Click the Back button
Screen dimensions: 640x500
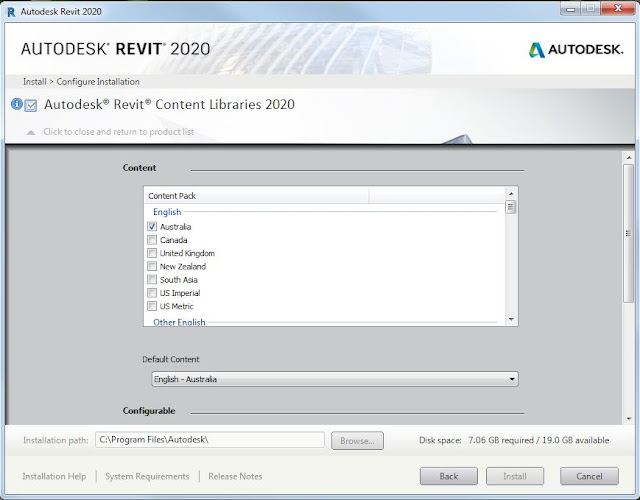[449, 476]
